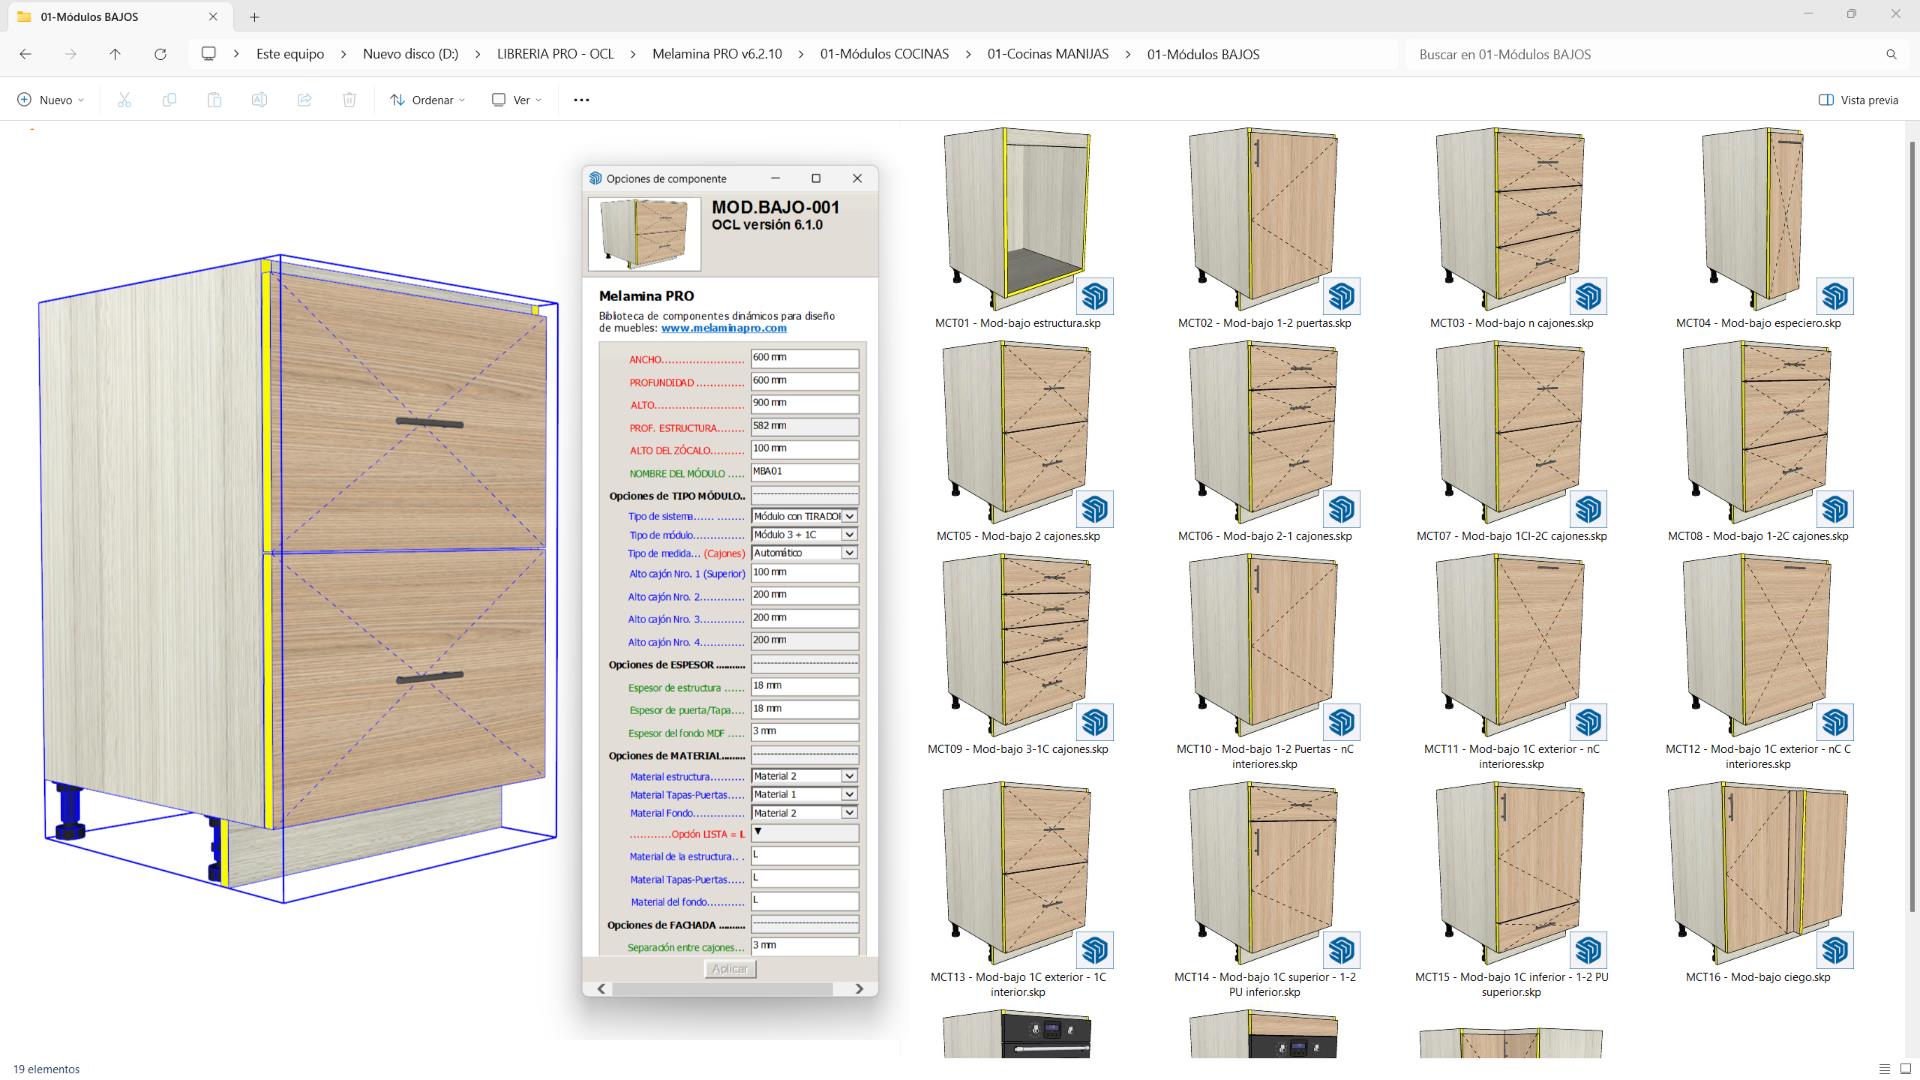Expand the Nuevo dropdown menu
Screen dimensions: 1920x1080
51,100
